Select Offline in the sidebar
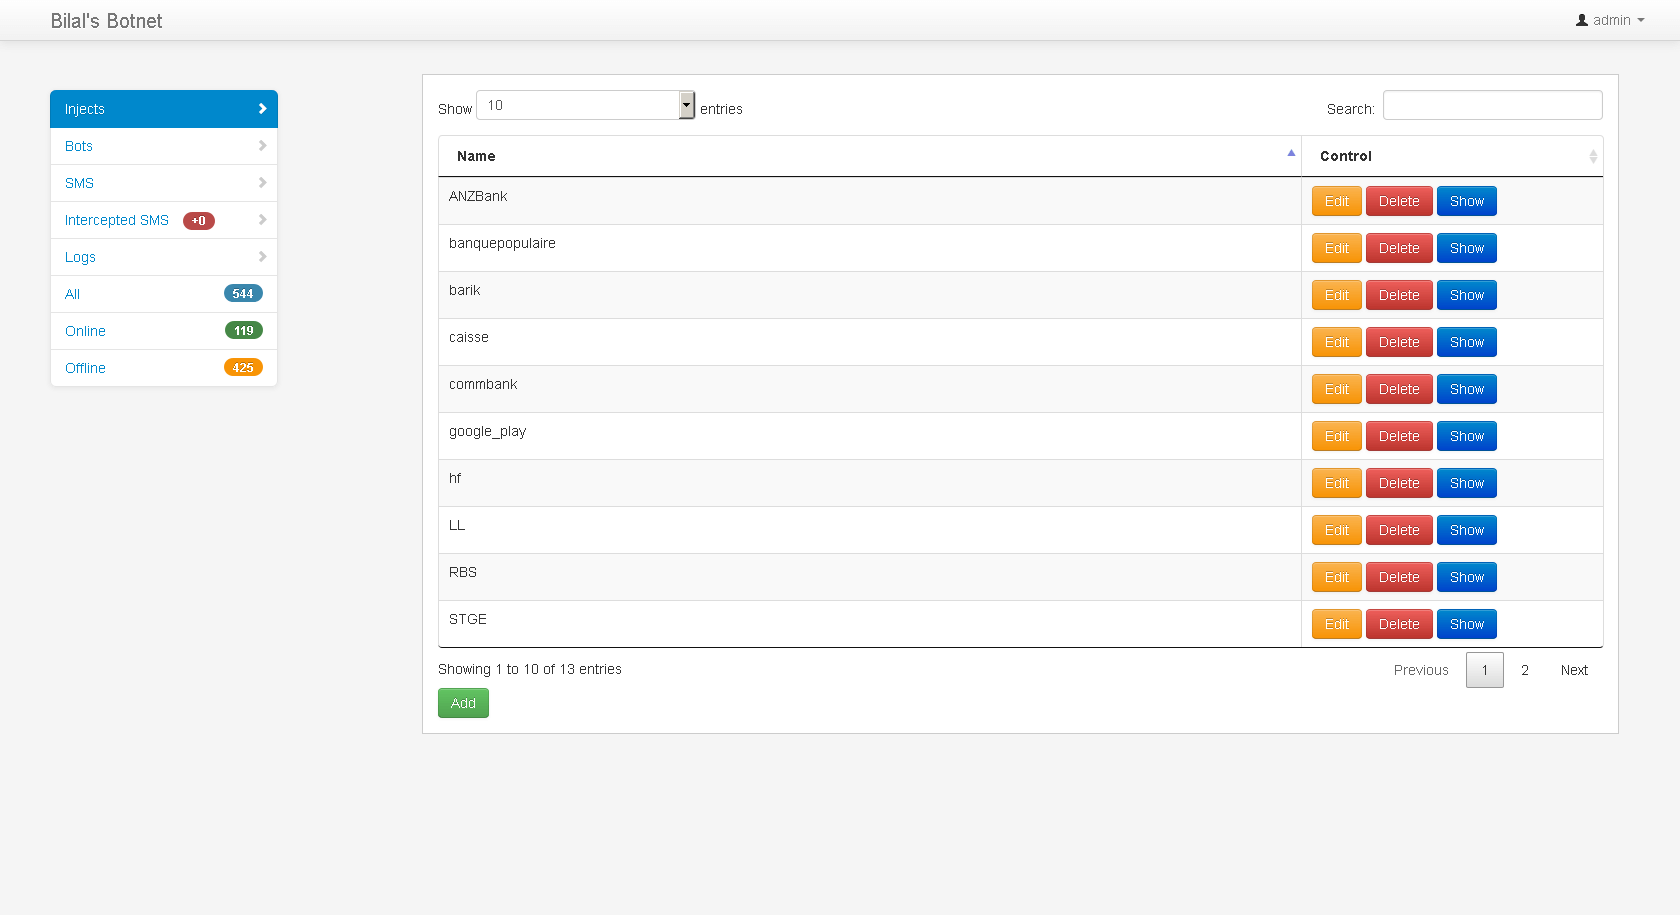This screenshot has width=1680, height=915. [x=85, y=368]
